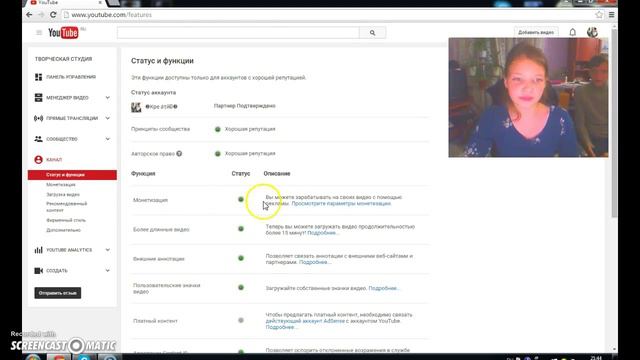The width and height of the screenshot is (640, 360).
Task: Open Создать camera icon in sidebar
Action: [38, 271]
